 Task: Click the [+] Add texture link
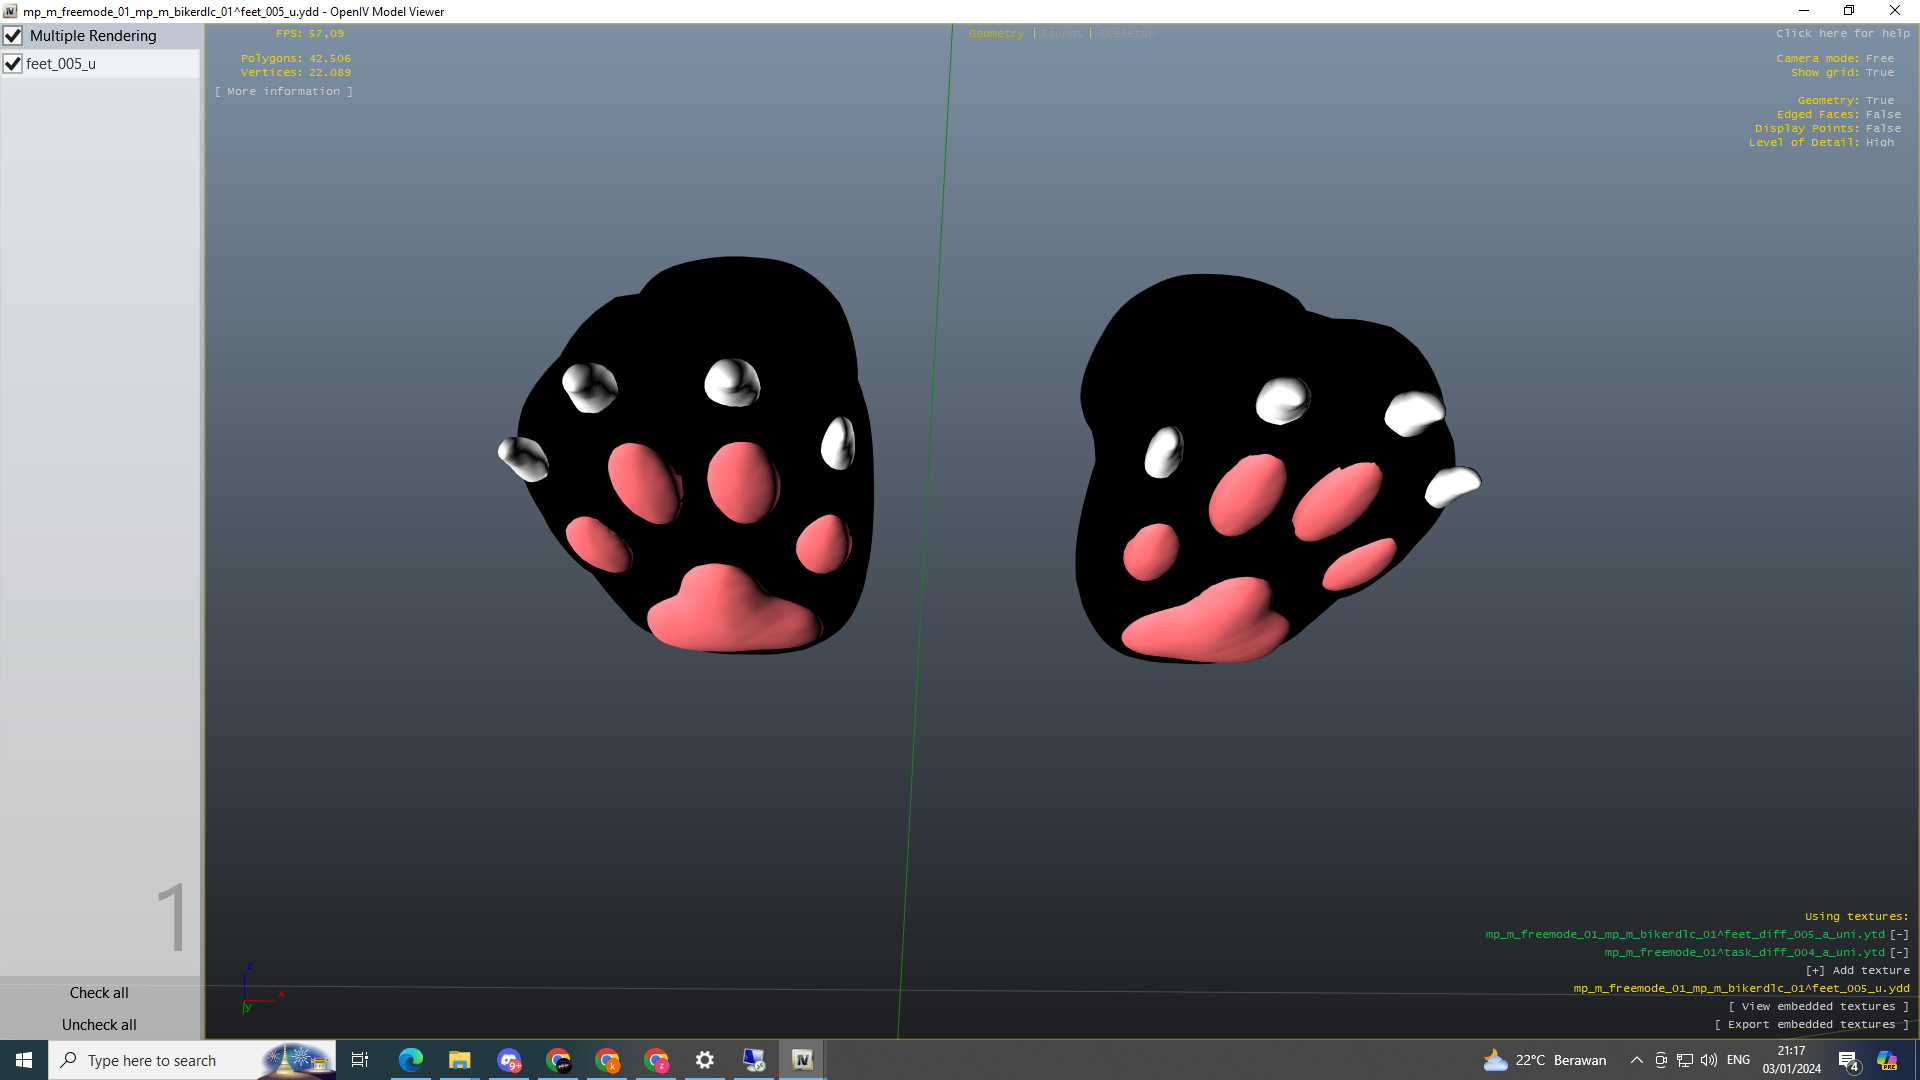tap(1857, 971)
